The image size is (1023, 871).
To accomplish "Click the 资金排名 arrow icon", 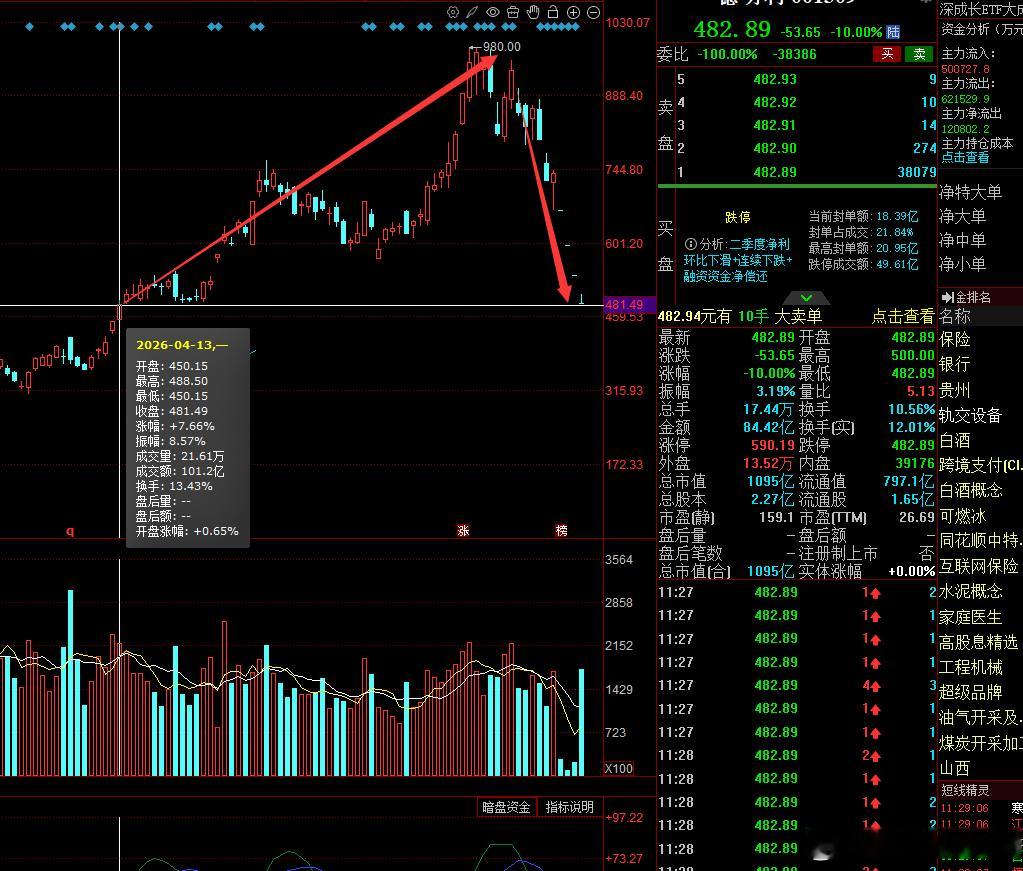I will point(947,298).
